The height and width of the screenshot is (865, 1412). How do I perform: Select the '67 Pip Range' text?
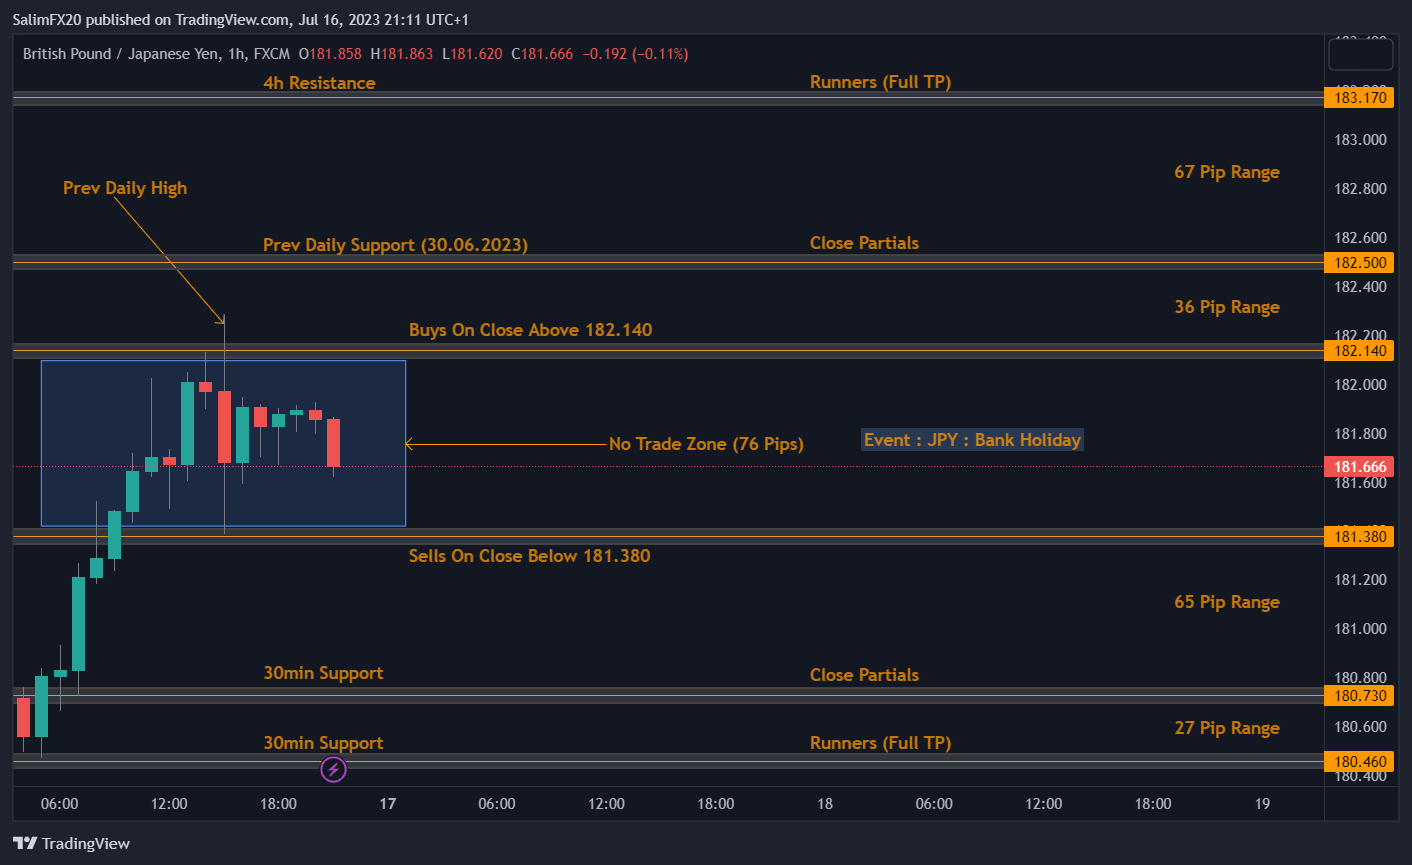click(x=1226, y=172)
